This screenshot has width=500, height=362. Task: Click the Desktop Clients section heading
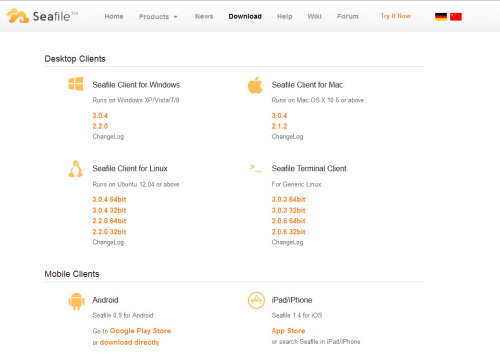pyautogui.click(x=75, y=59)
